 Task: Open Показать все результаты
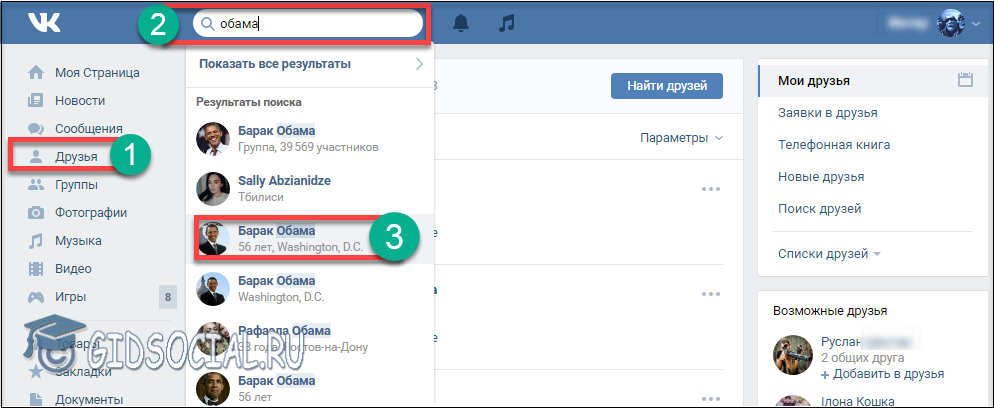pos(274,64)
